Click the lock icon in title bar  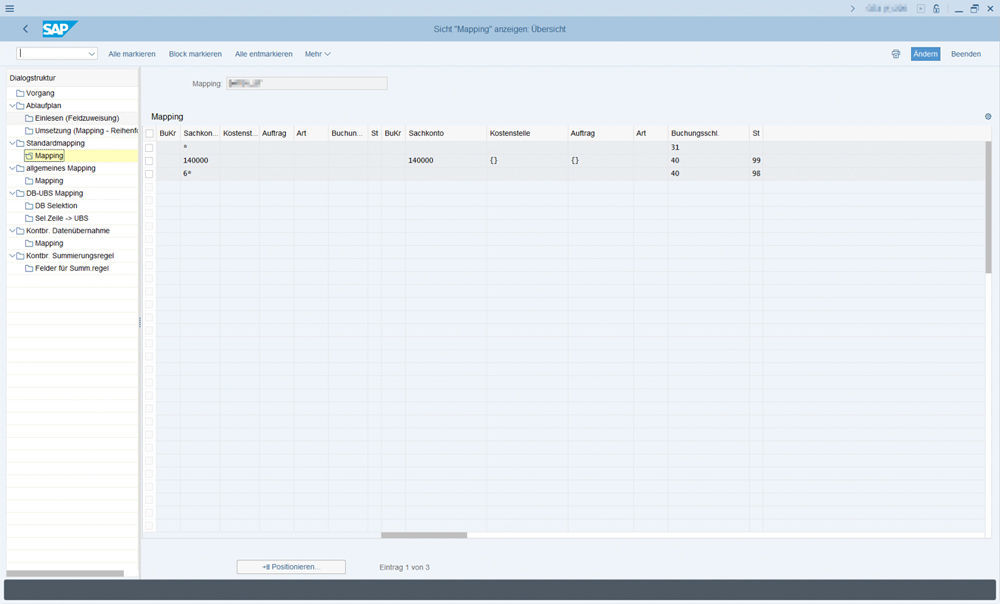[x=936, y=8]
